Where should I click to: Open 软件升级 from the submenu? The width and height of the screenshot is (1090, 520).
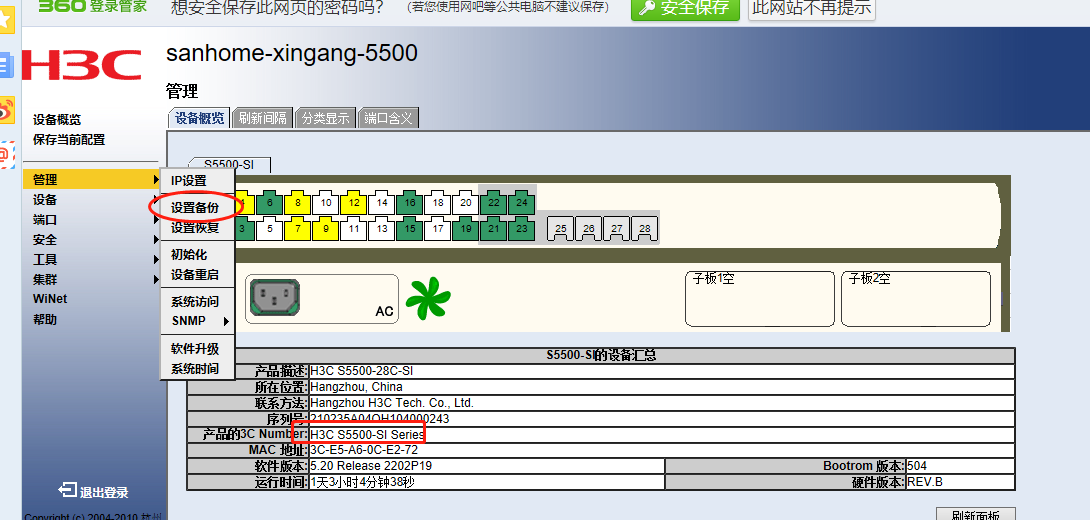[x=195, y=349]
